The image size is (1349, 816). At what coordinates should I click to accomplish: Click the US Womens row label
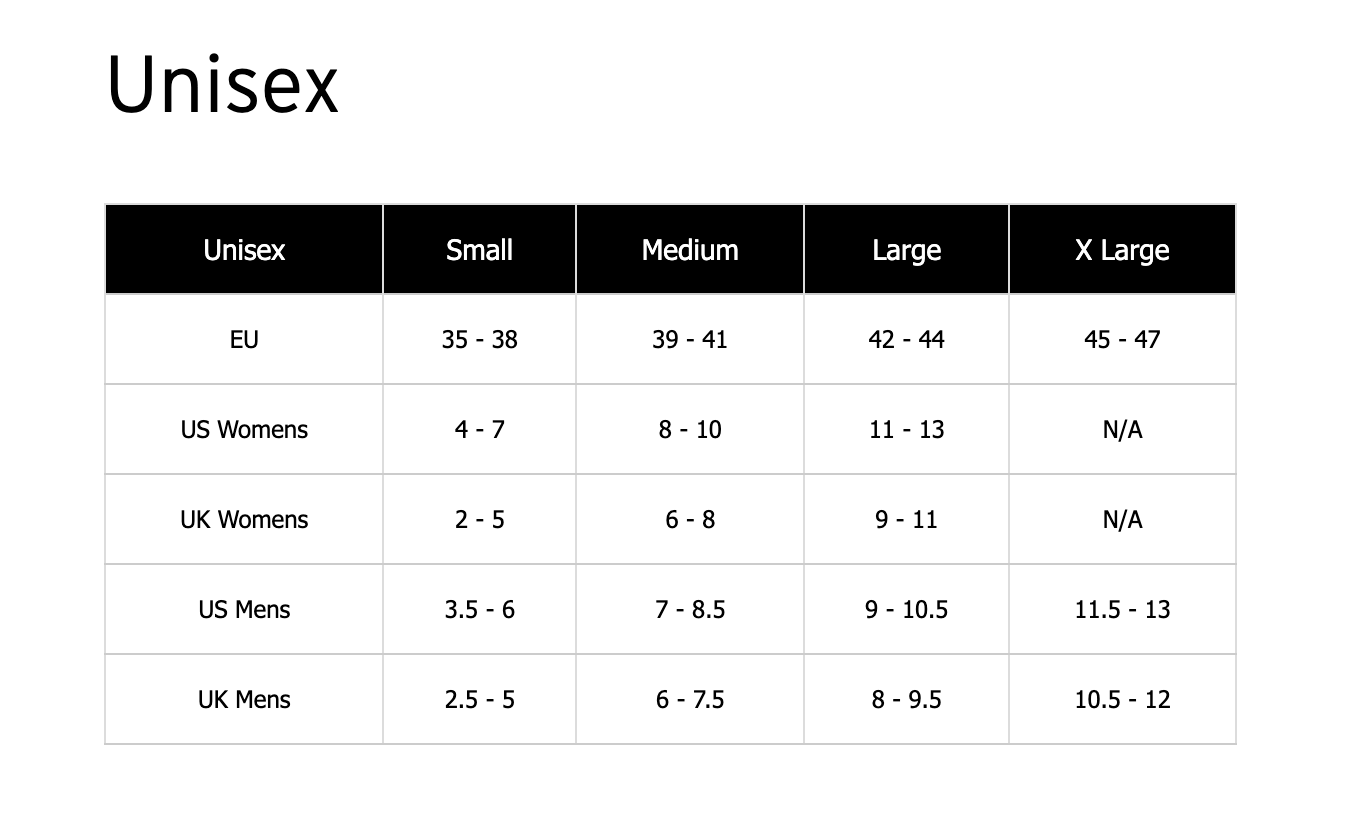(x=244, y=429)
